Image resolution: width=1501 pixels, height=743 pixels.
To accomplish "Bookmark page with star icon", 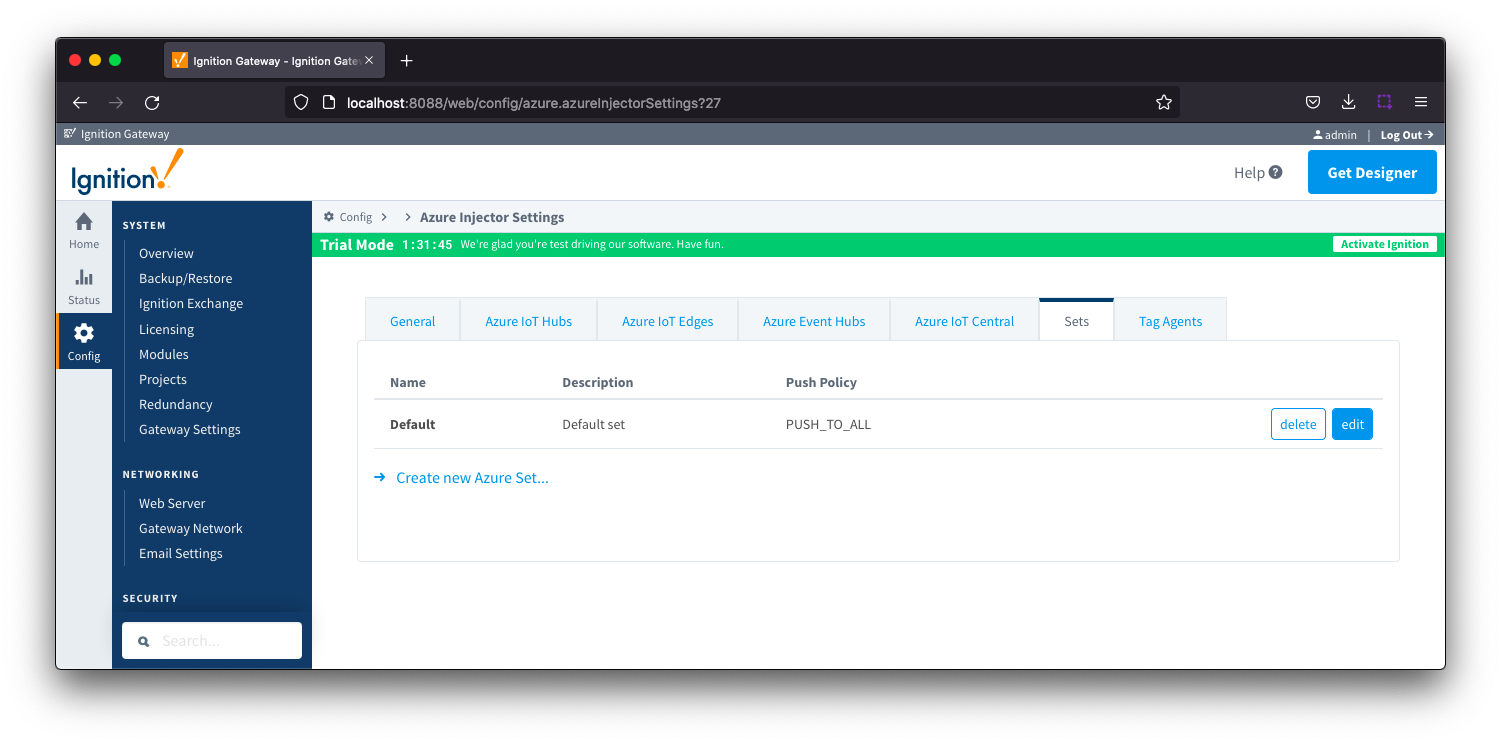I will click(x=1163, y=102).
